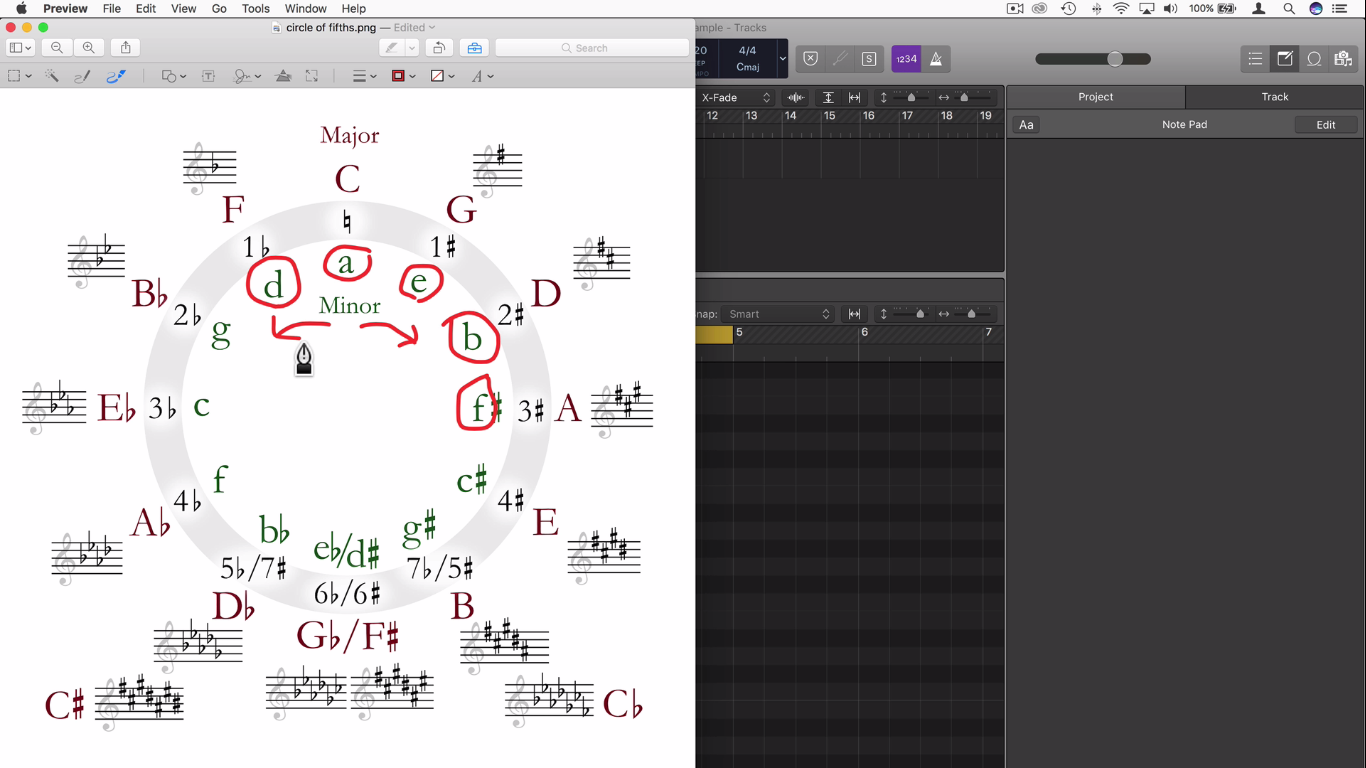Open the Fill Color swatch
Image resolution: width=1366 pixels, height=768 pixels.
(442, 76)
